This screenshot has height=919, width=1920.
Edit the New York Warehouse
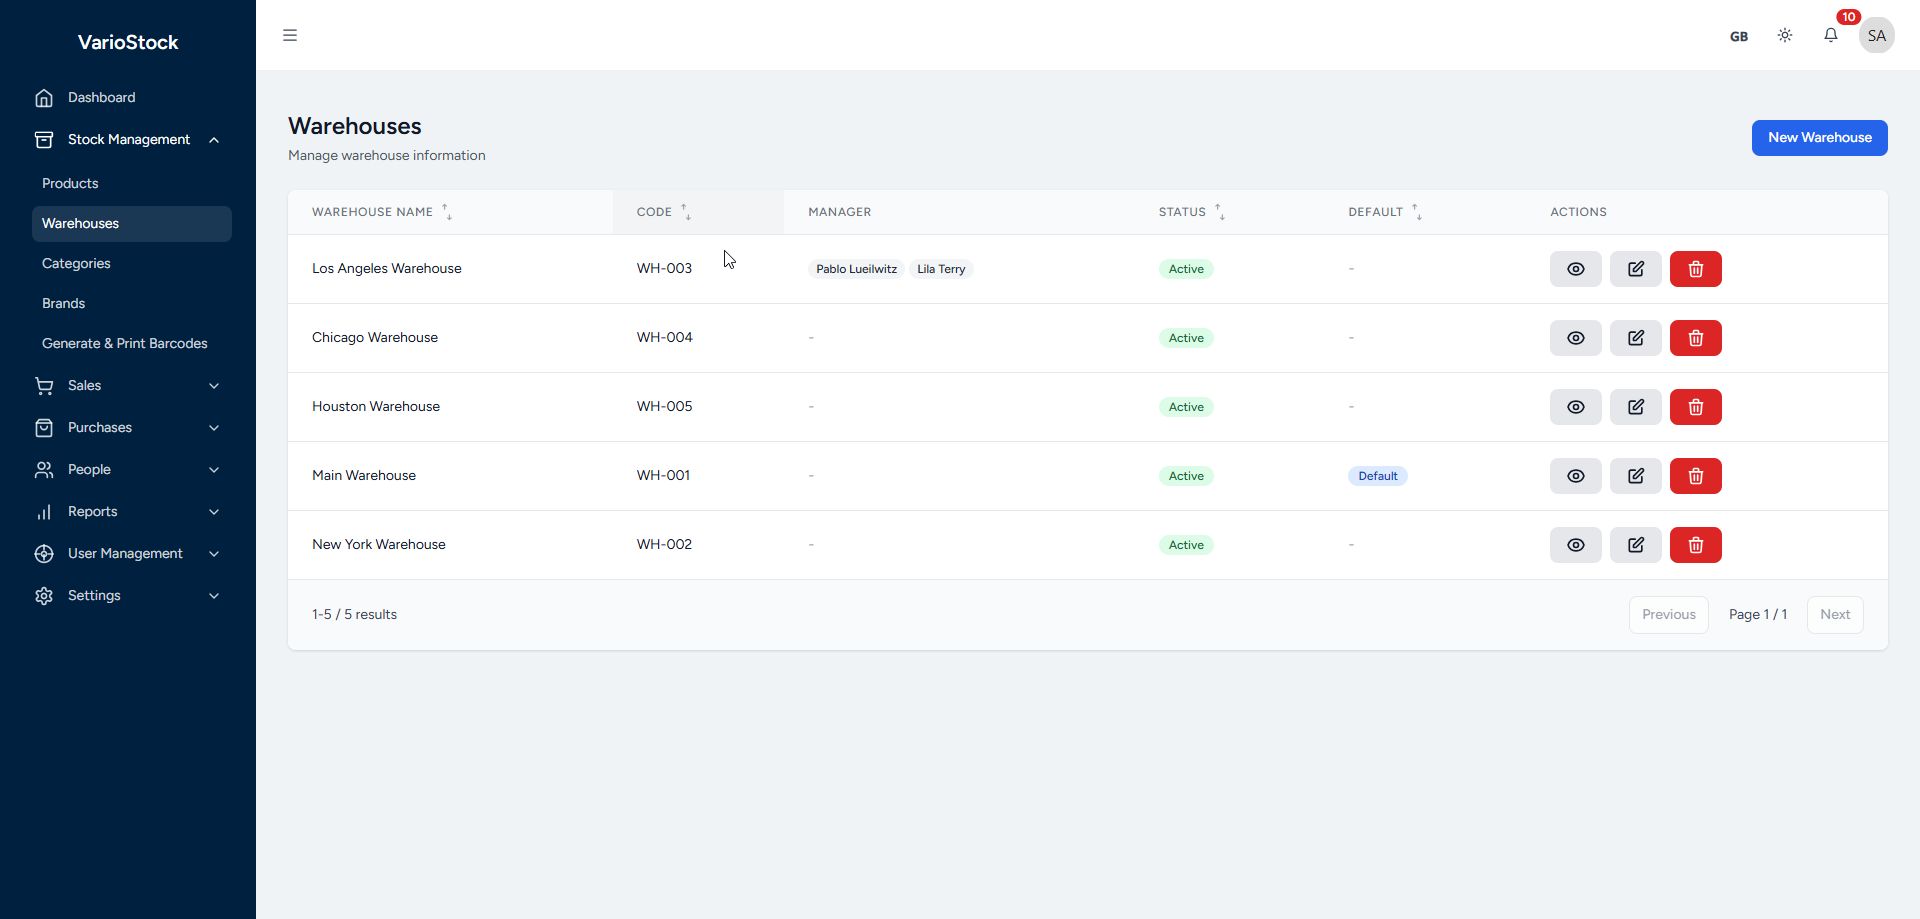point(1636,545)
